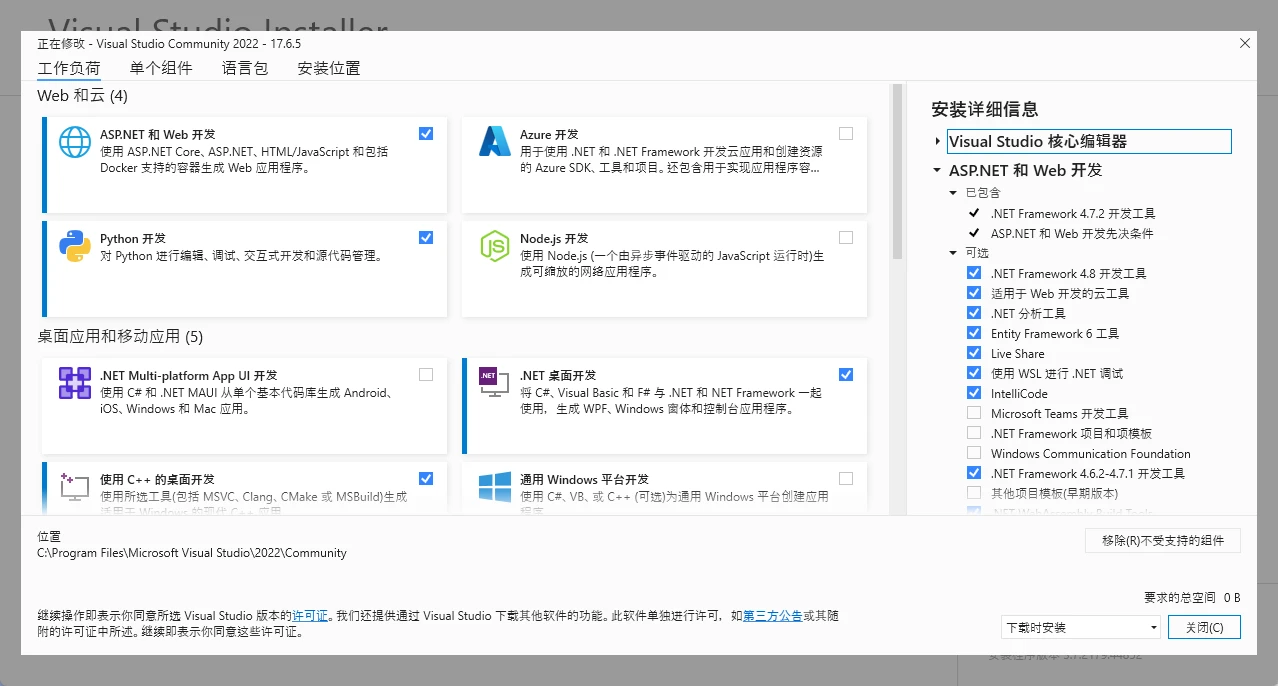Enable the Azure 开发 workload checkbox

[x=846, y=133]
